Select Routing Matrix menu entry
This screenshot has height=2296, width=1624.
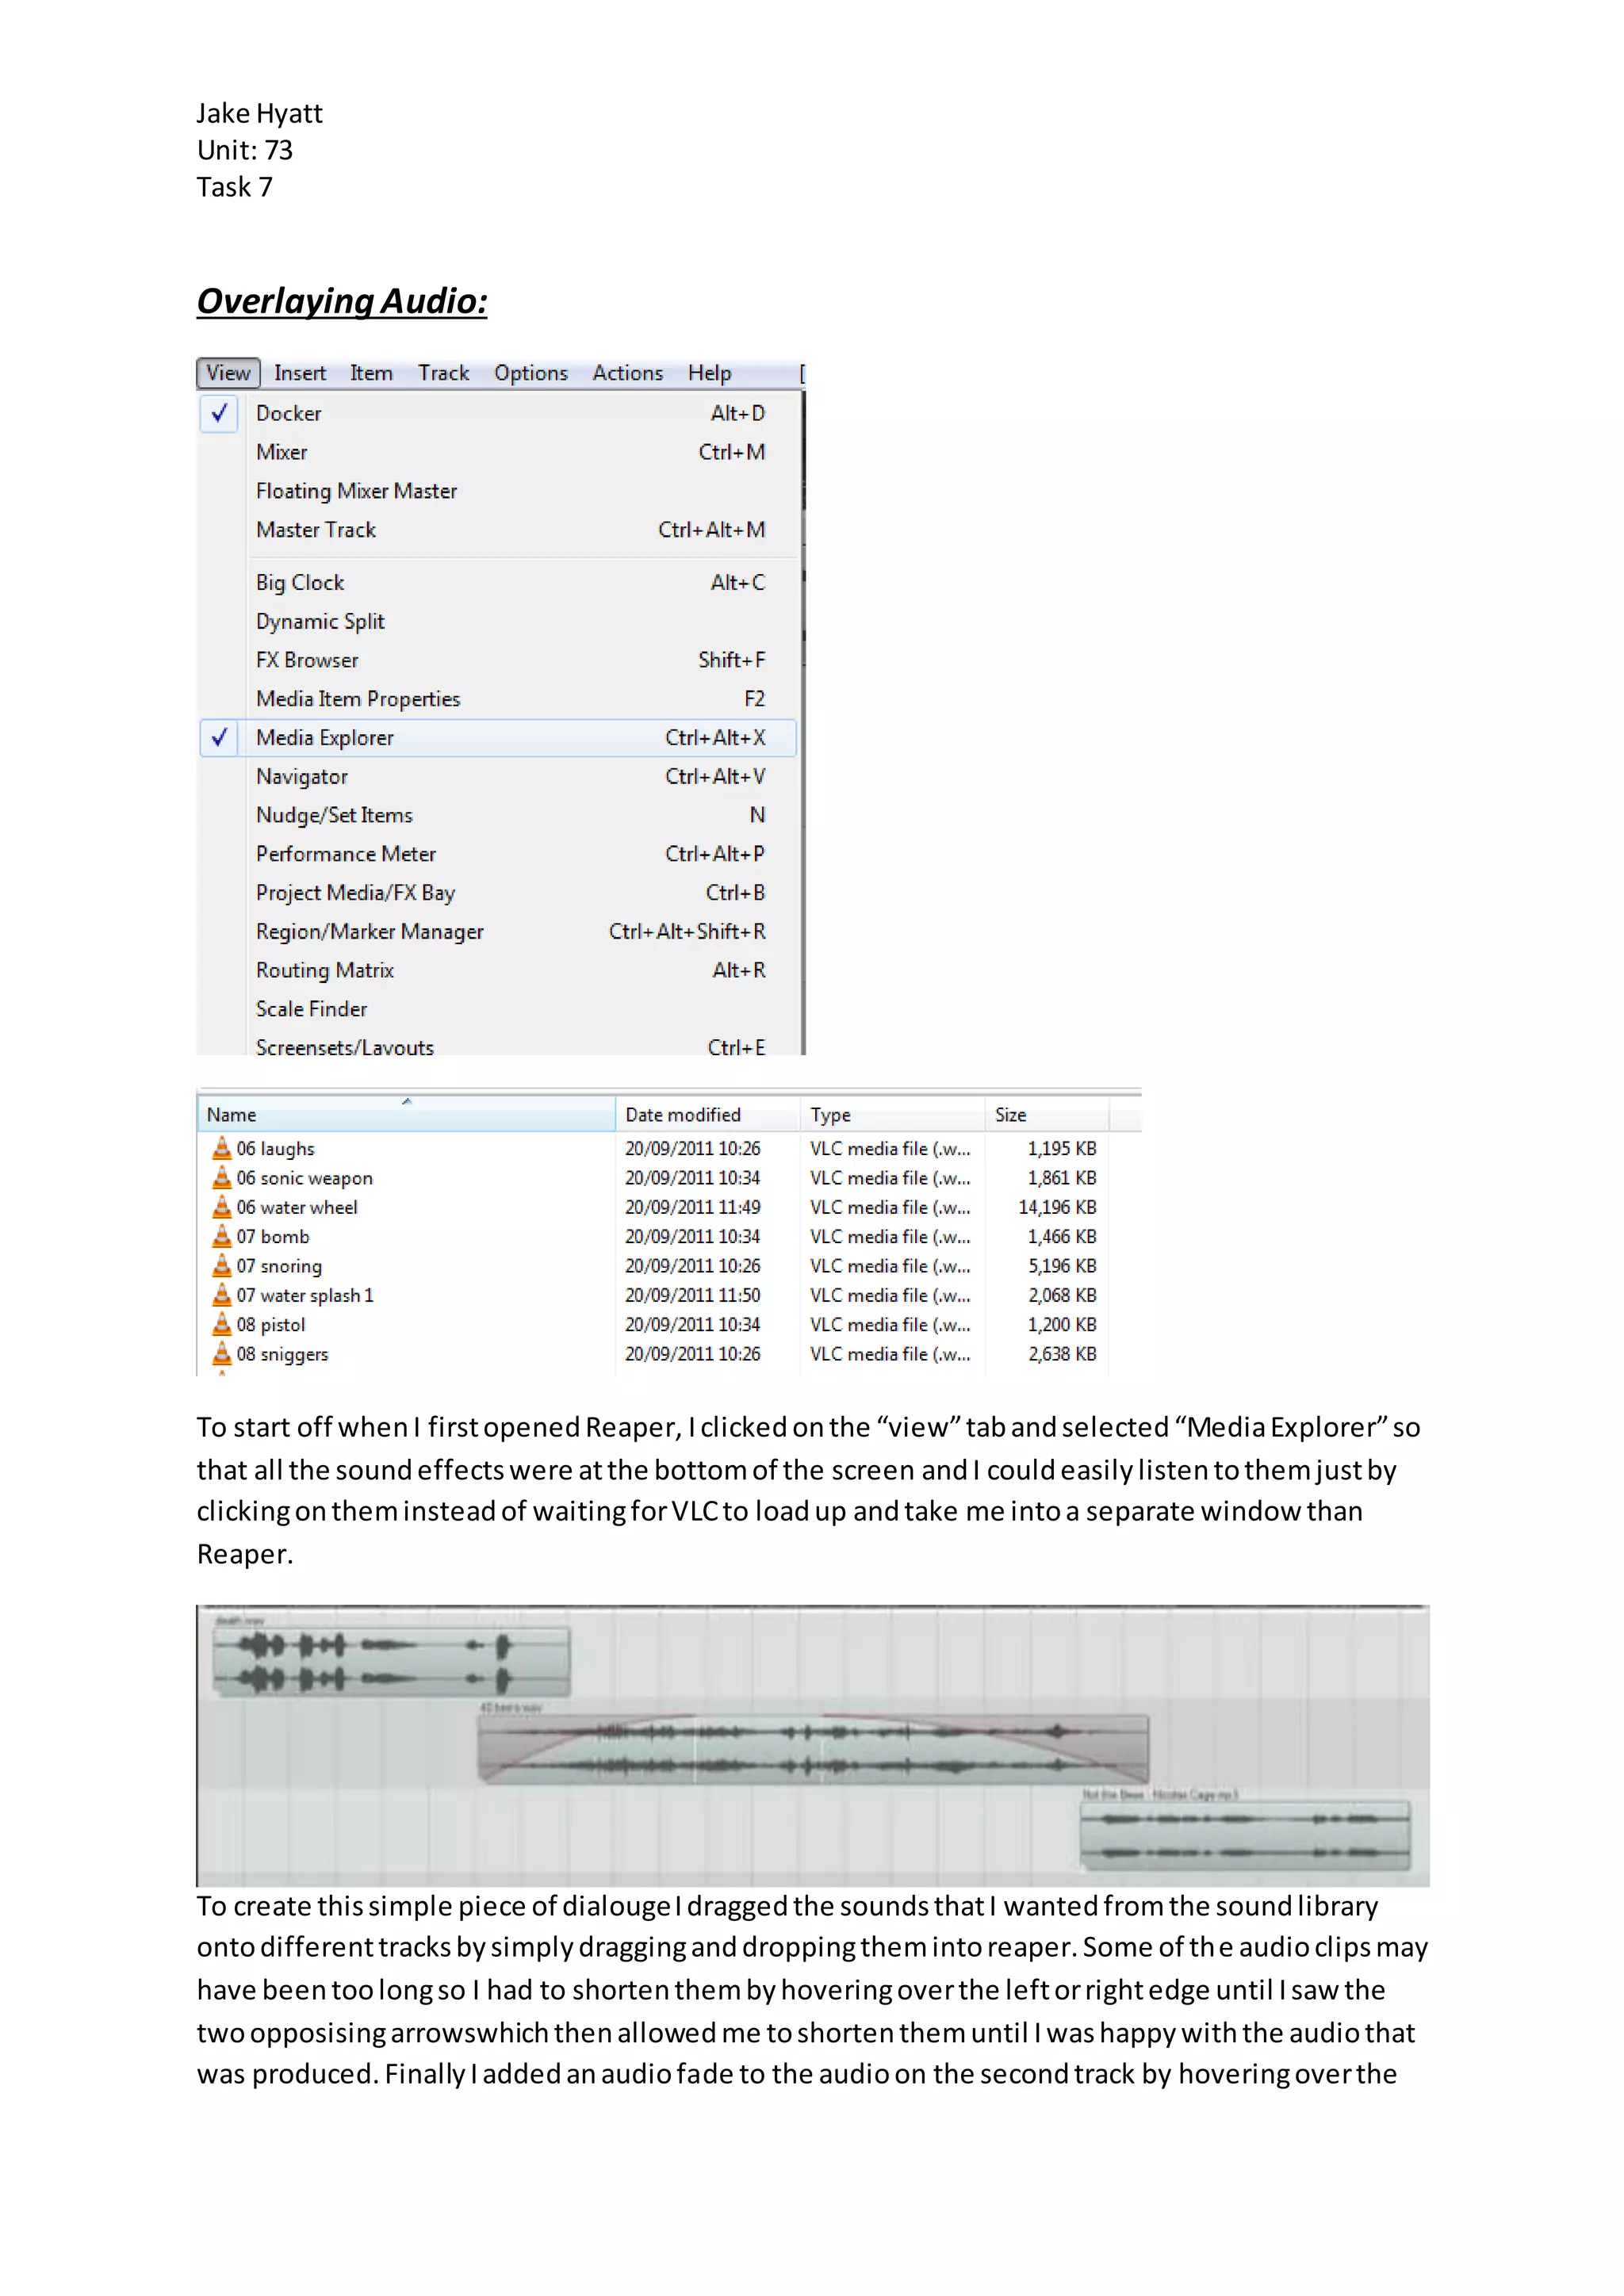325,970
